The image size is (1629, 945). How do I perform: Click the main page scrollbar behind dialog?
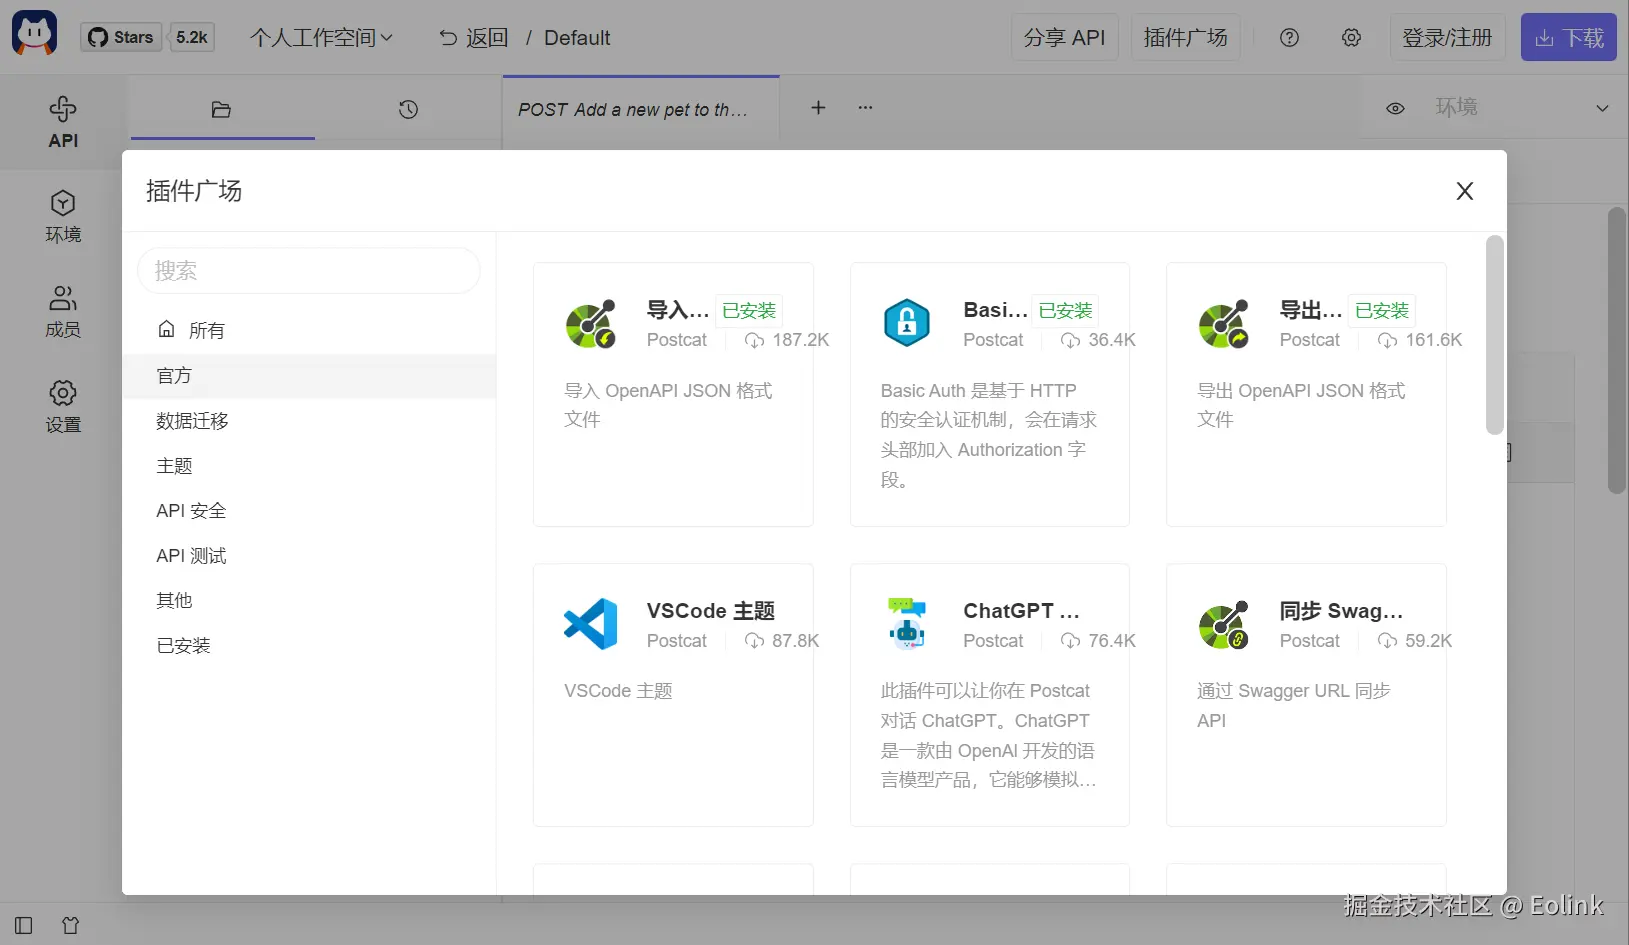tap(1617, 350)
